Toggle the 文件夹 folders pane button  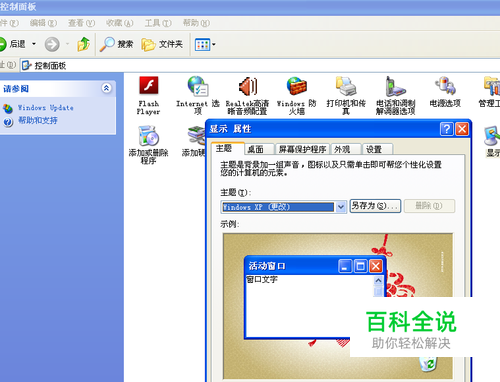(x=162, y=44)
